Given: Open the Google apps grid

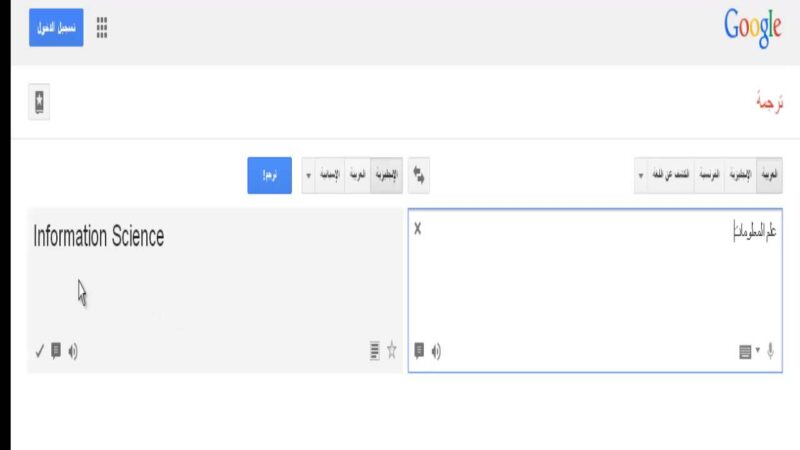Looking at the screenshot, I should pos(102,29).
